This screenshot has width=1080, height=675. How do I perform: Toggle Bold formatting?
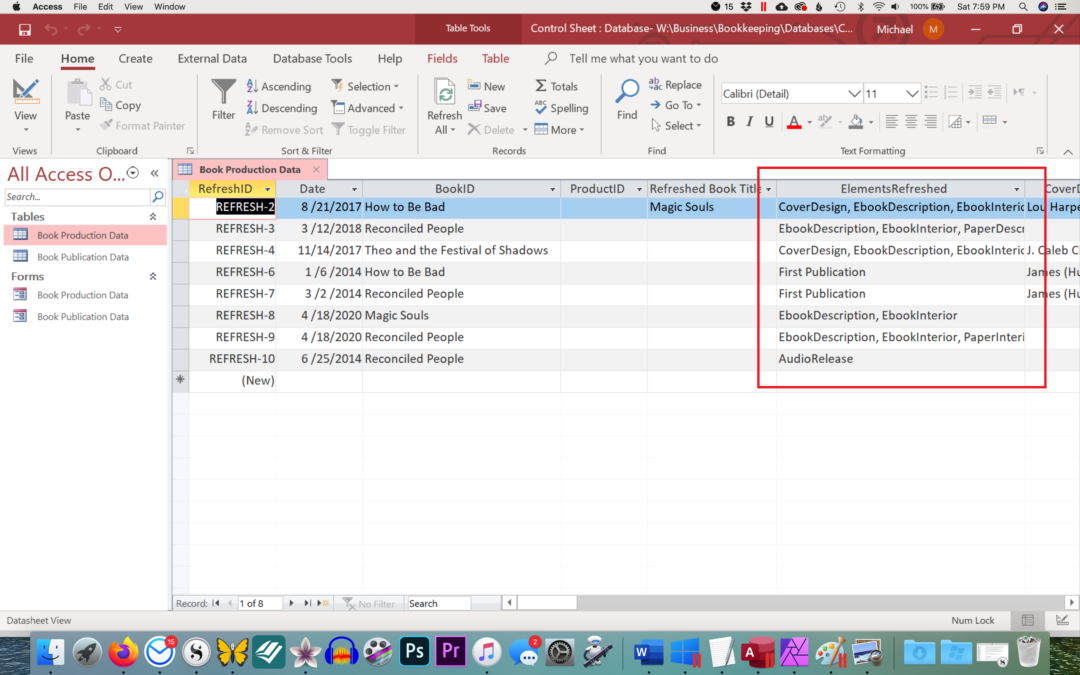click(730, 122)
